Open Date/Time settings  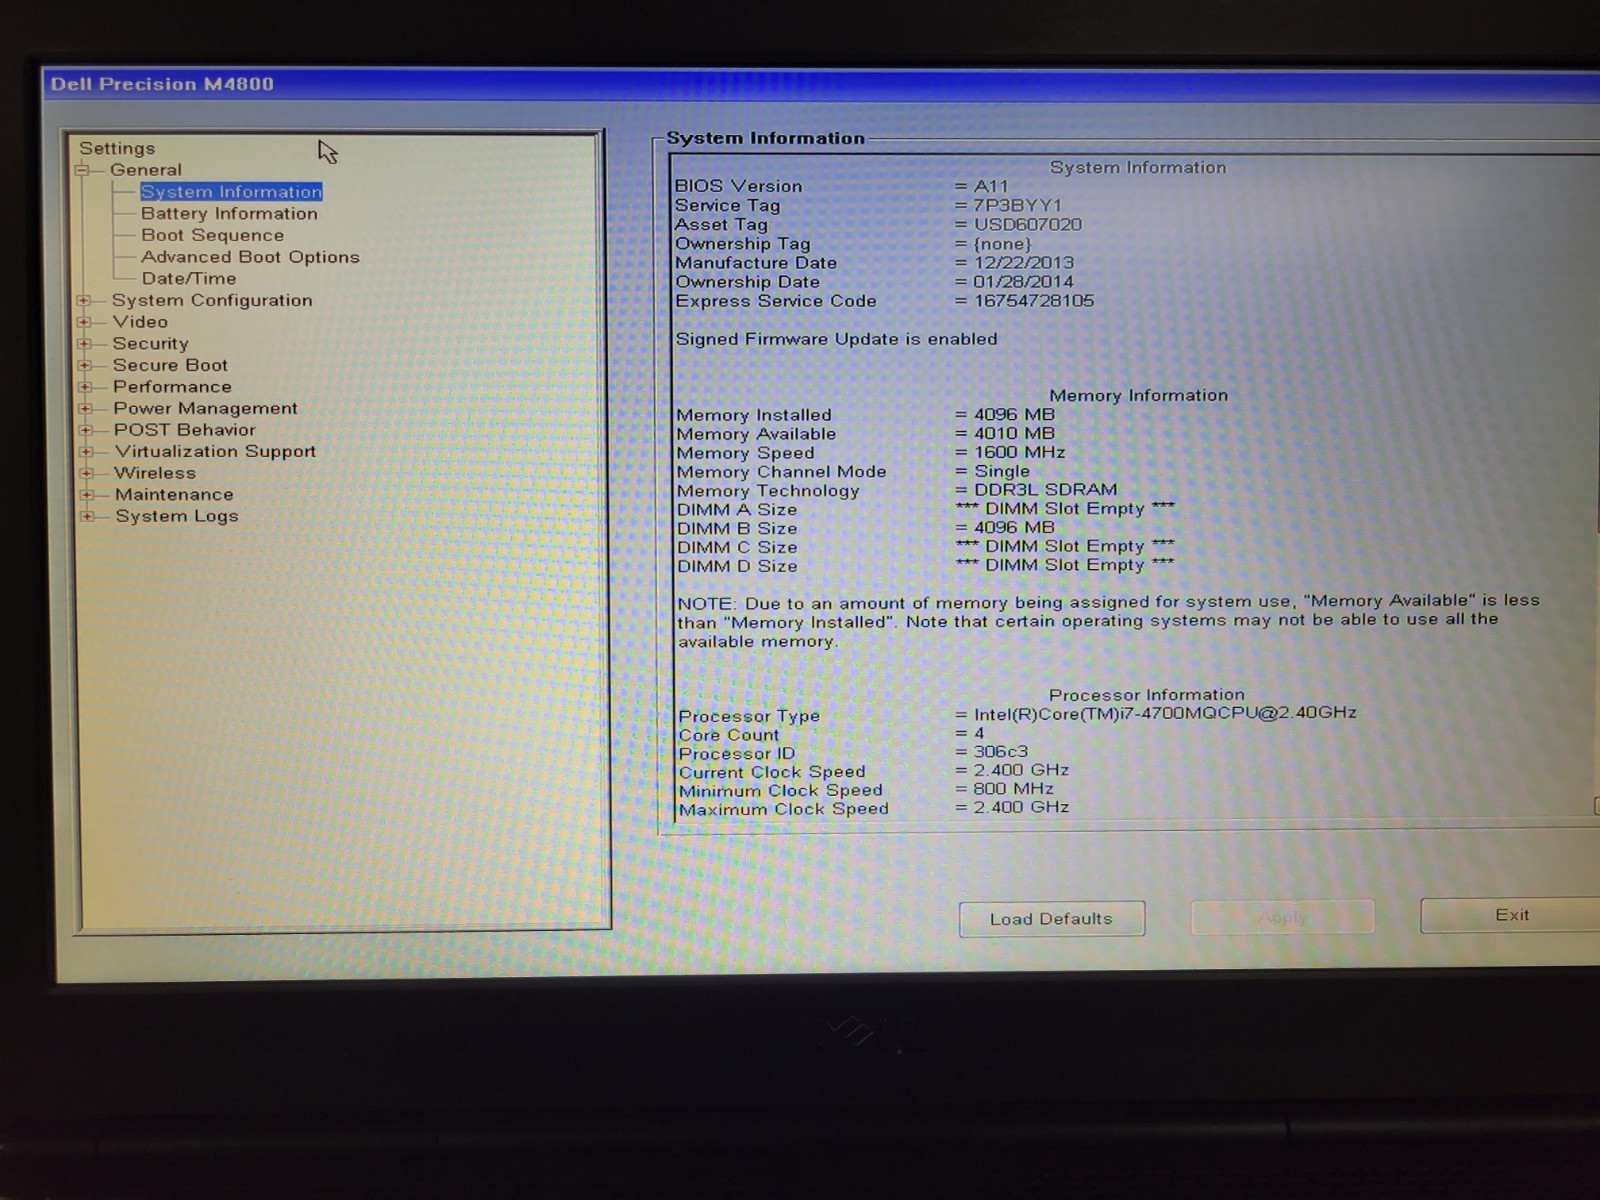[189, 279]
